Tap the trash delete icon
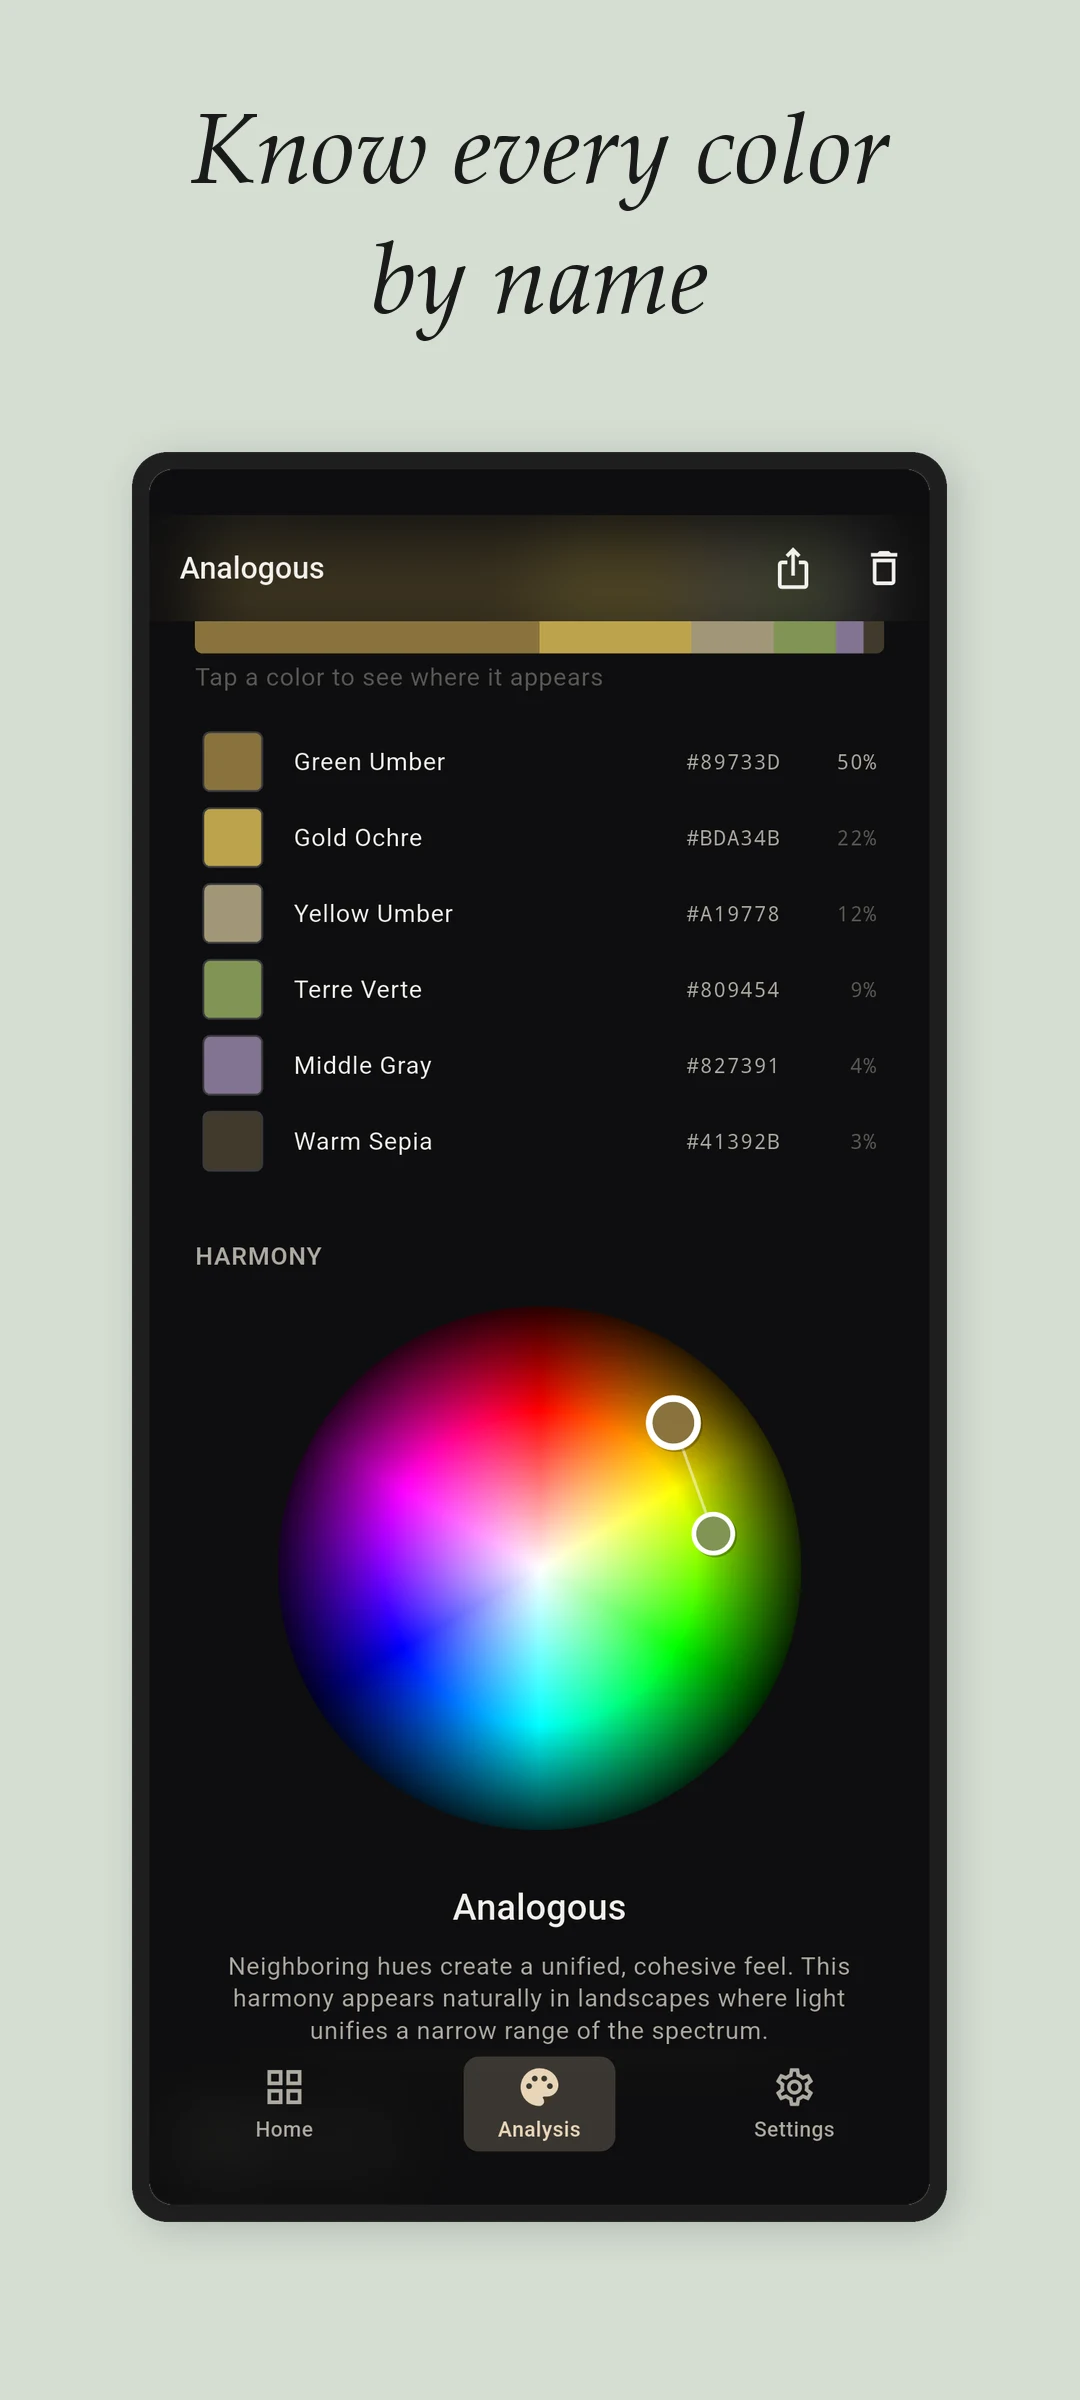This screenshot has height=2400, width=1080. [883, 568]
